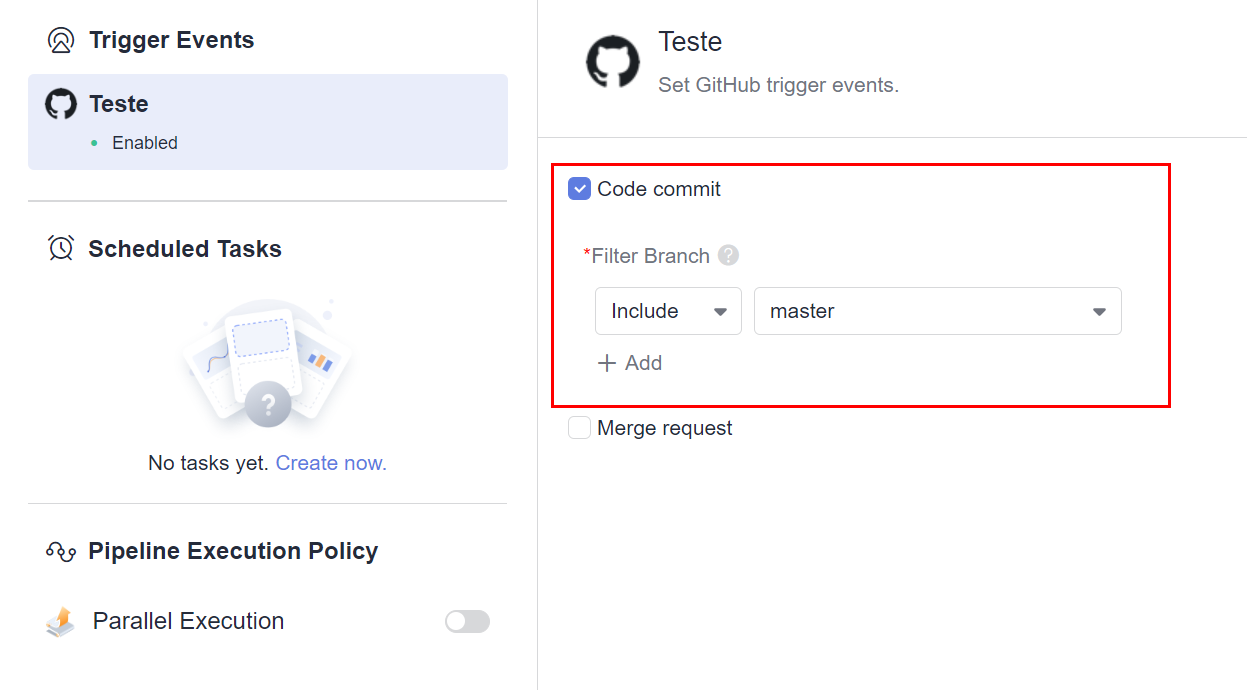
Task: Select the Teste trigger event item
Action: (x=267, y=121)
